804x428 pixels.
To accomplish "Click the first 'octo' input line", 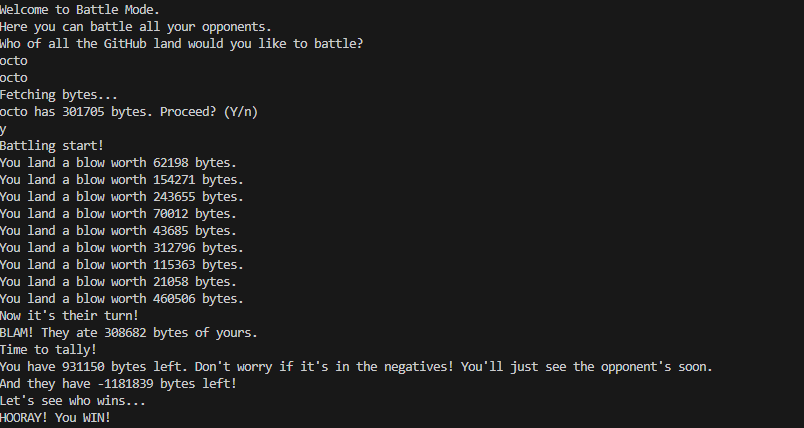I will tap(14, 60).
